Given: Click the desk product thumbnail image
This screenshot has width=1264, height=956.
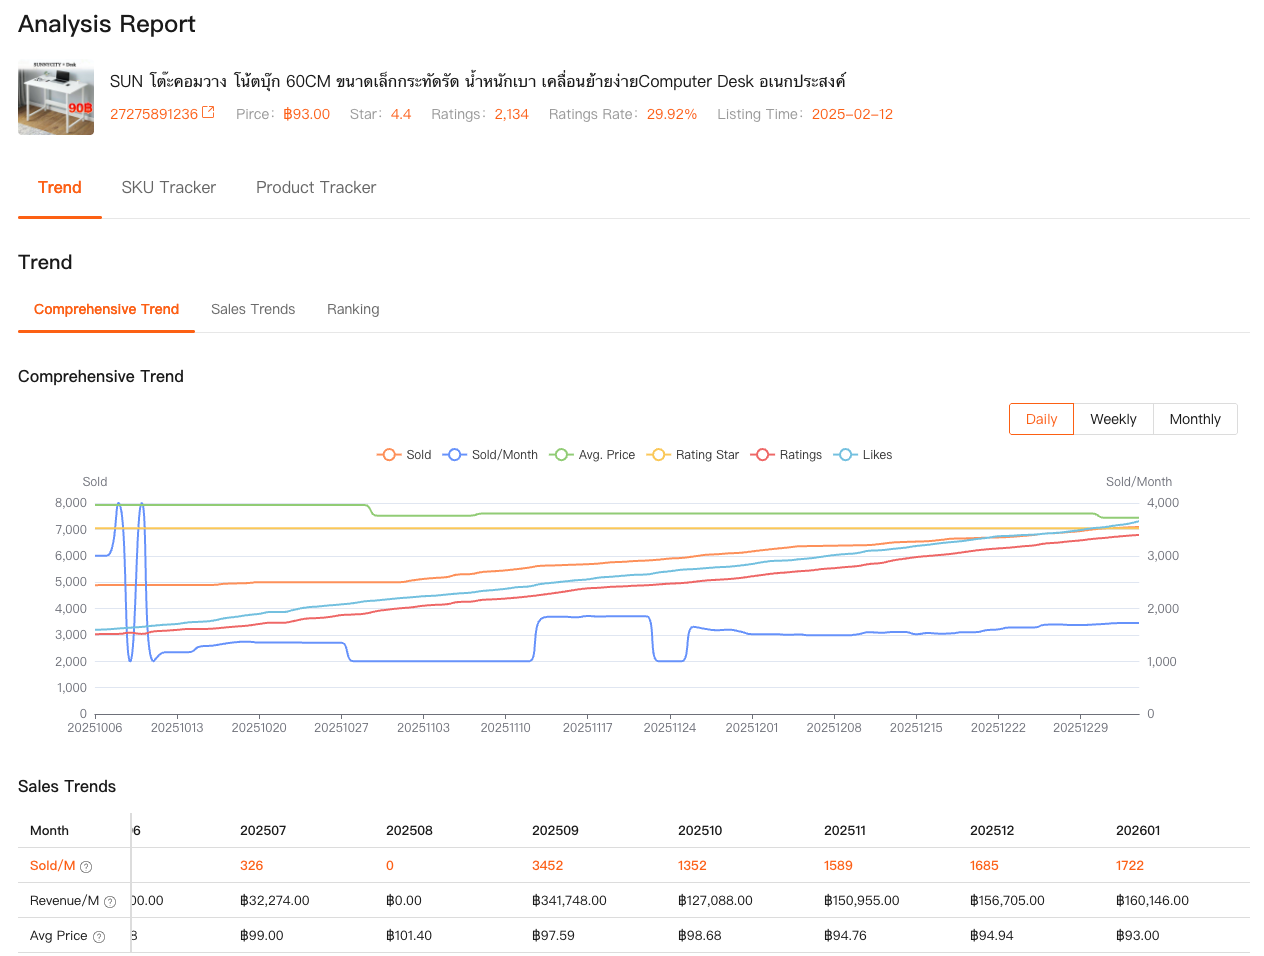Looking at the screenshot, I should click(56, 98).
